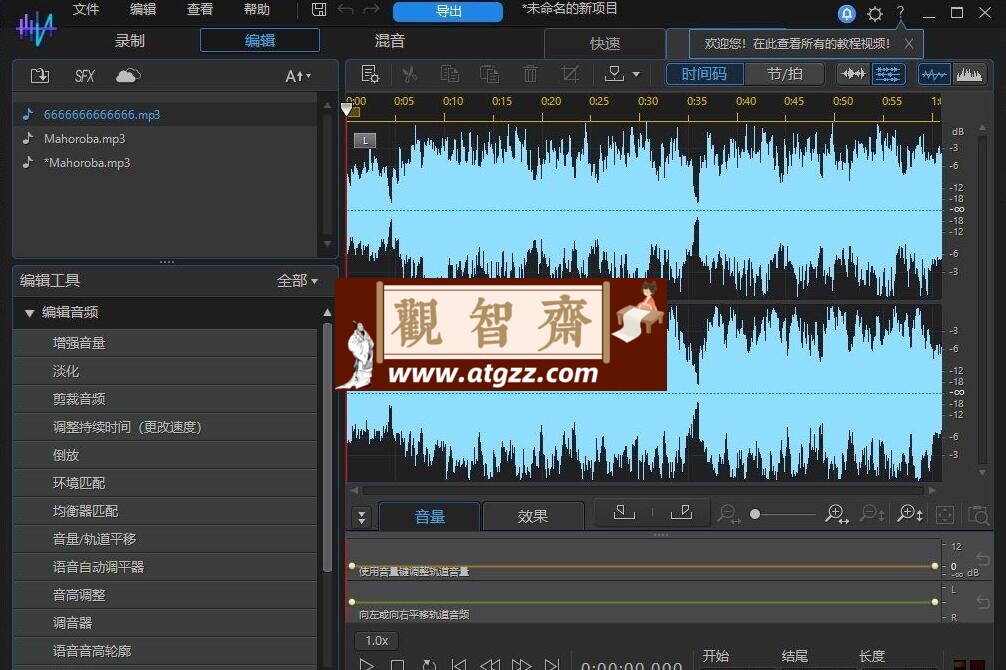Image resolution: width=1006 pixels, height=670 pixels.
Task: Switch to the 录制 room tab
Action: point(130,40)
